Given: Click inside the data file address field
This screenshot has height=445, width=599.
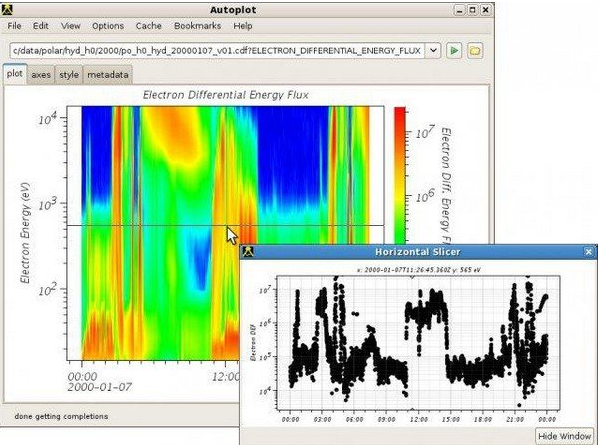Looking at the screenshot, I should (217, 50).
